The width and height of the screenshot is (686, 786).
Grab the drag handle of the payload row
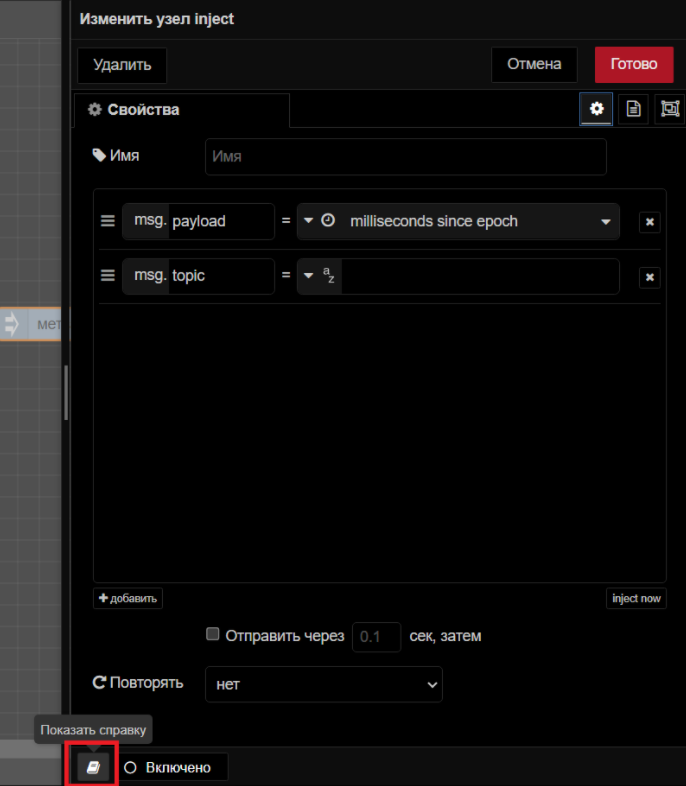click(108, 221)
